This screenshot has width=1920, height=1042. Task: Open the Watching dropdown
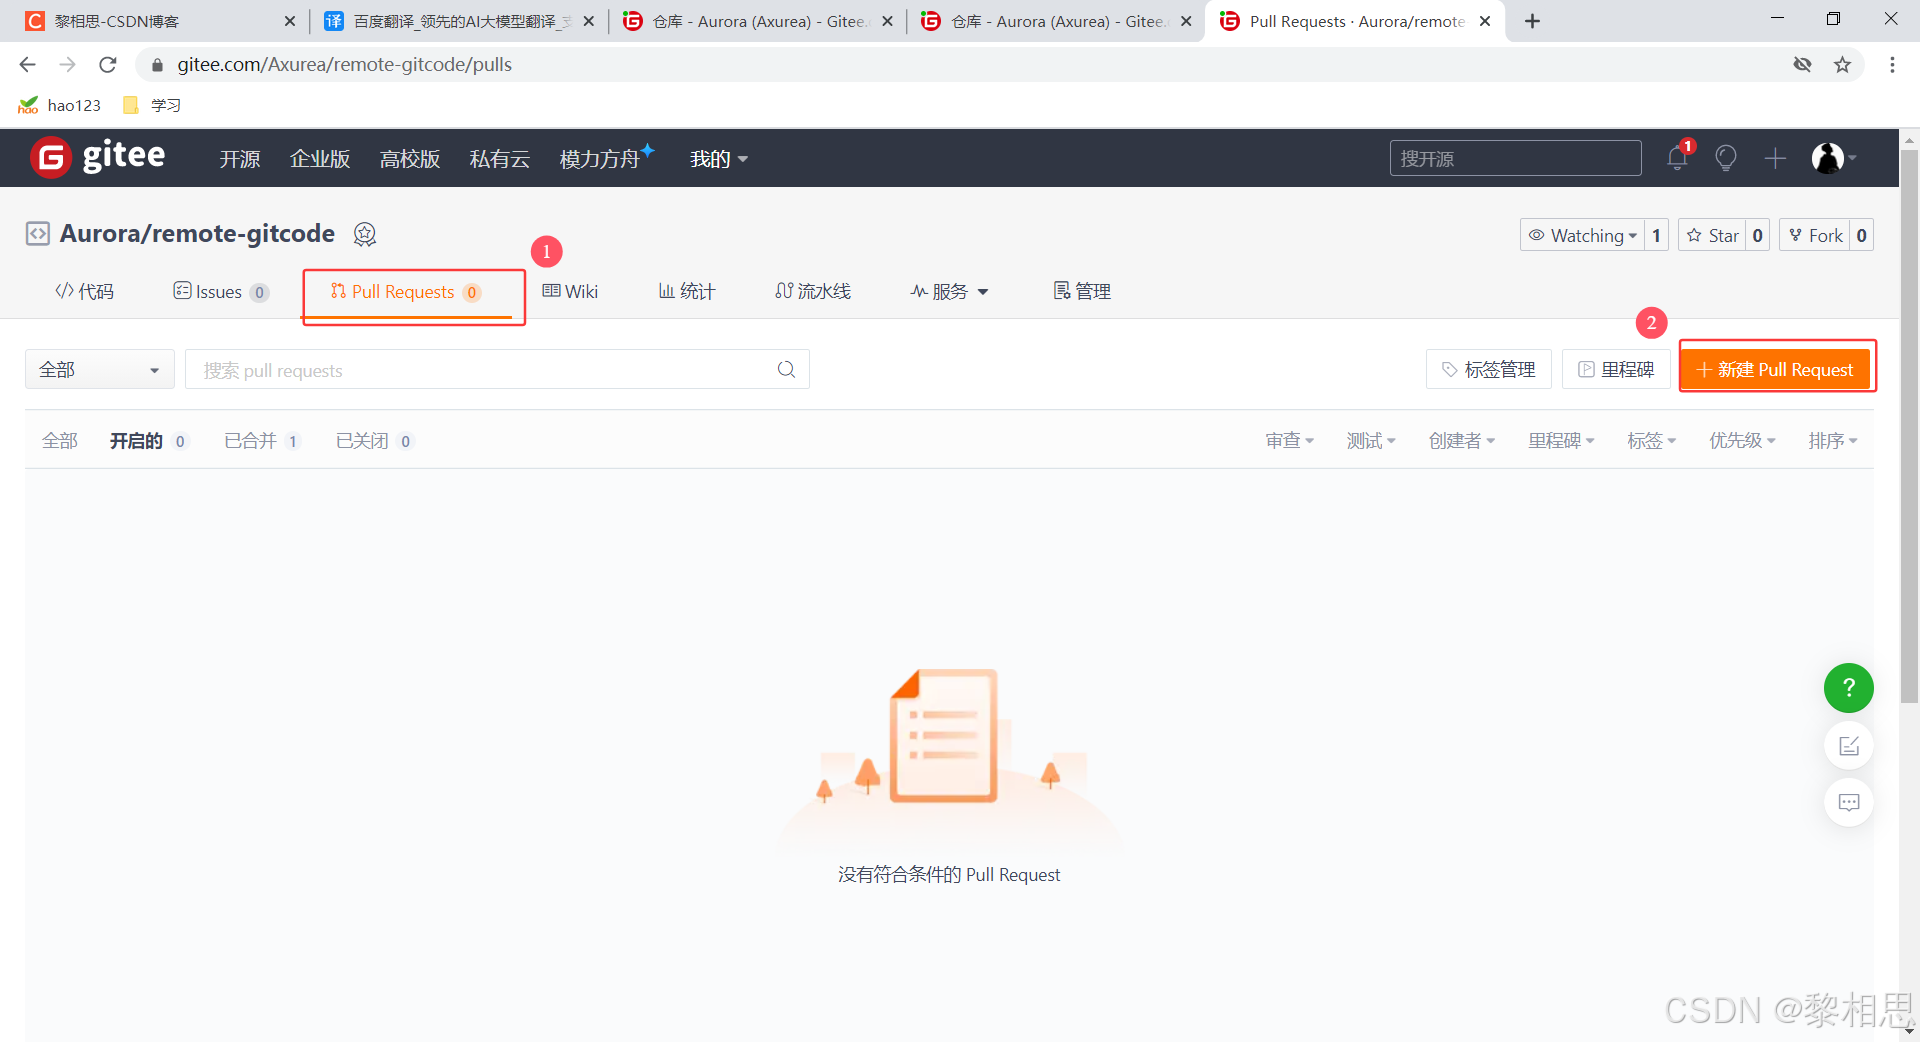[1583, 236]
